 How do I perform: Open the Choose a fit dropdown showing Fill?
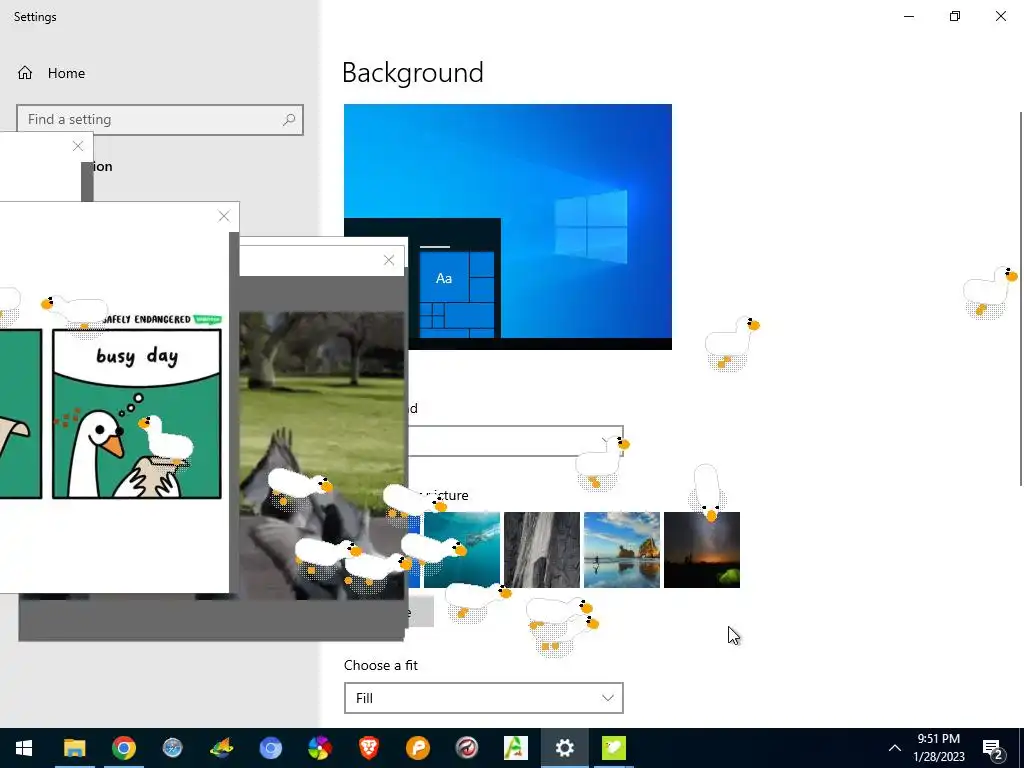click(483, 698)
